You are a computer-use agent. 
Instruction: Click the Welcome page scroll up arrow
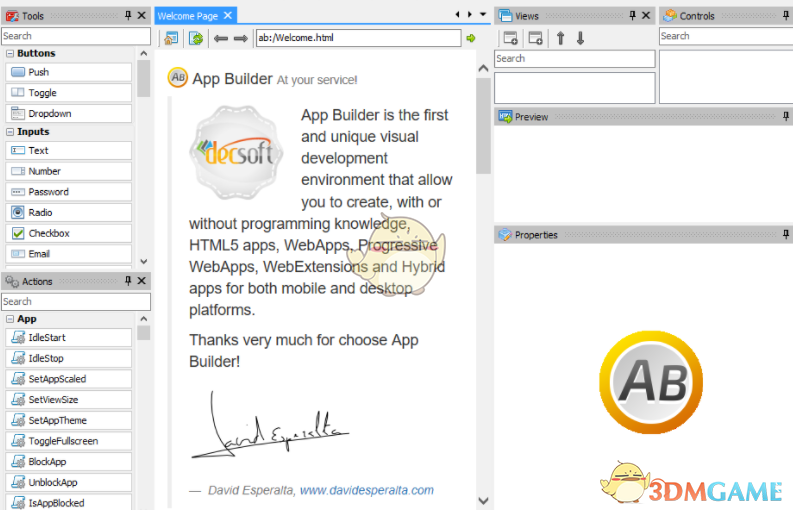(x=483, y=68)
